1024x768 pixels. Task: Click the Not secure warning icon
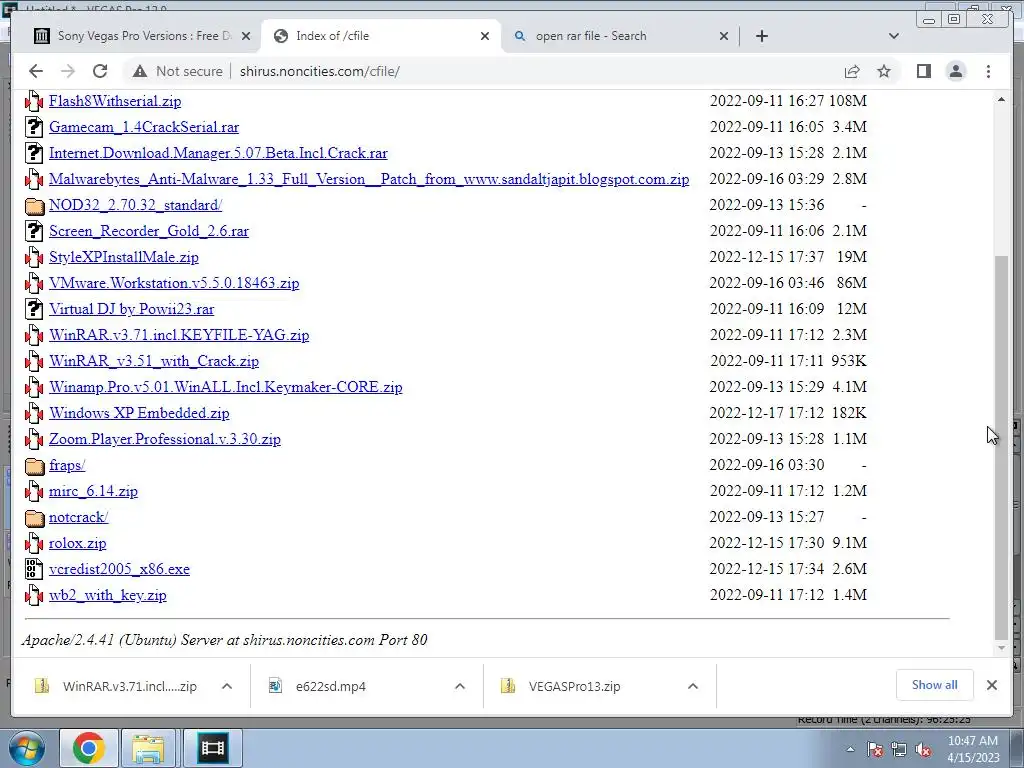(140, 71)
